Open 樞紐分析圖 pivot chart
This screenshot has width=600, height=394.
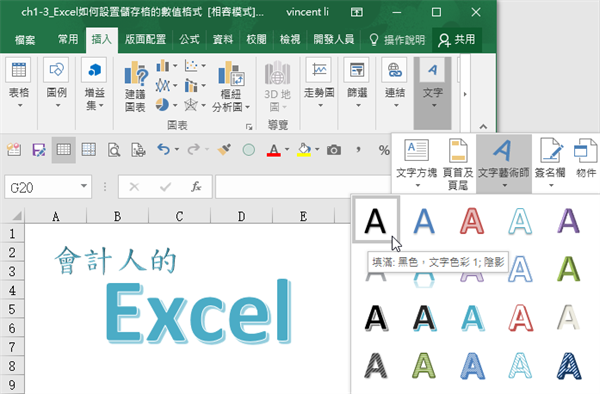[x=231, y=86]
